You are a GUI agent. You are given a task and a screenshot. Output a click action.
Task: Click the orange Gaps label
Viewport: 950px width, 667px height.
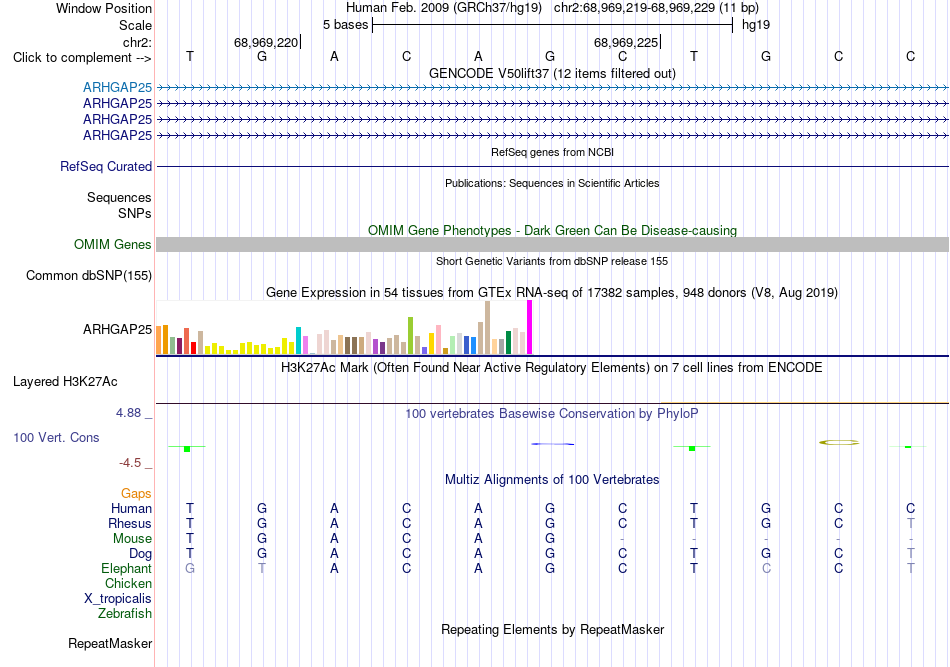point(136,493)
